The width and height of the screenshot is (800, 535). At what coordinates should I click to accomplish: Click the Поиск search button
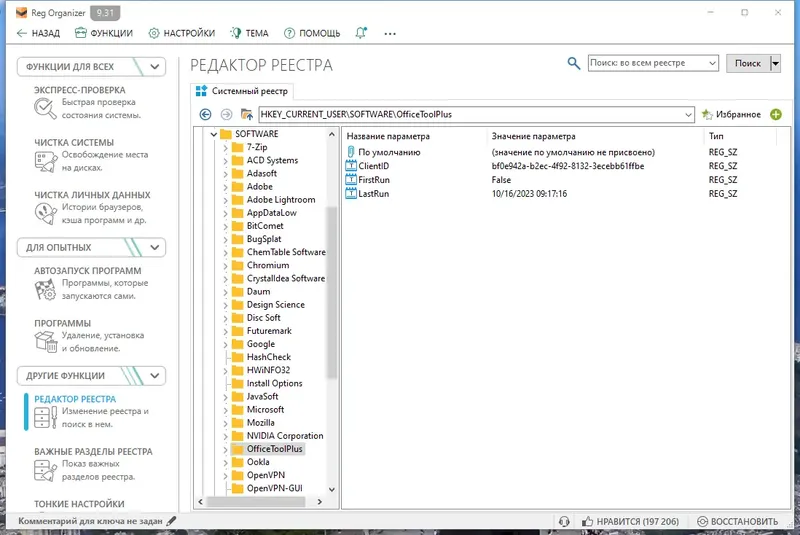click(747, 63)
